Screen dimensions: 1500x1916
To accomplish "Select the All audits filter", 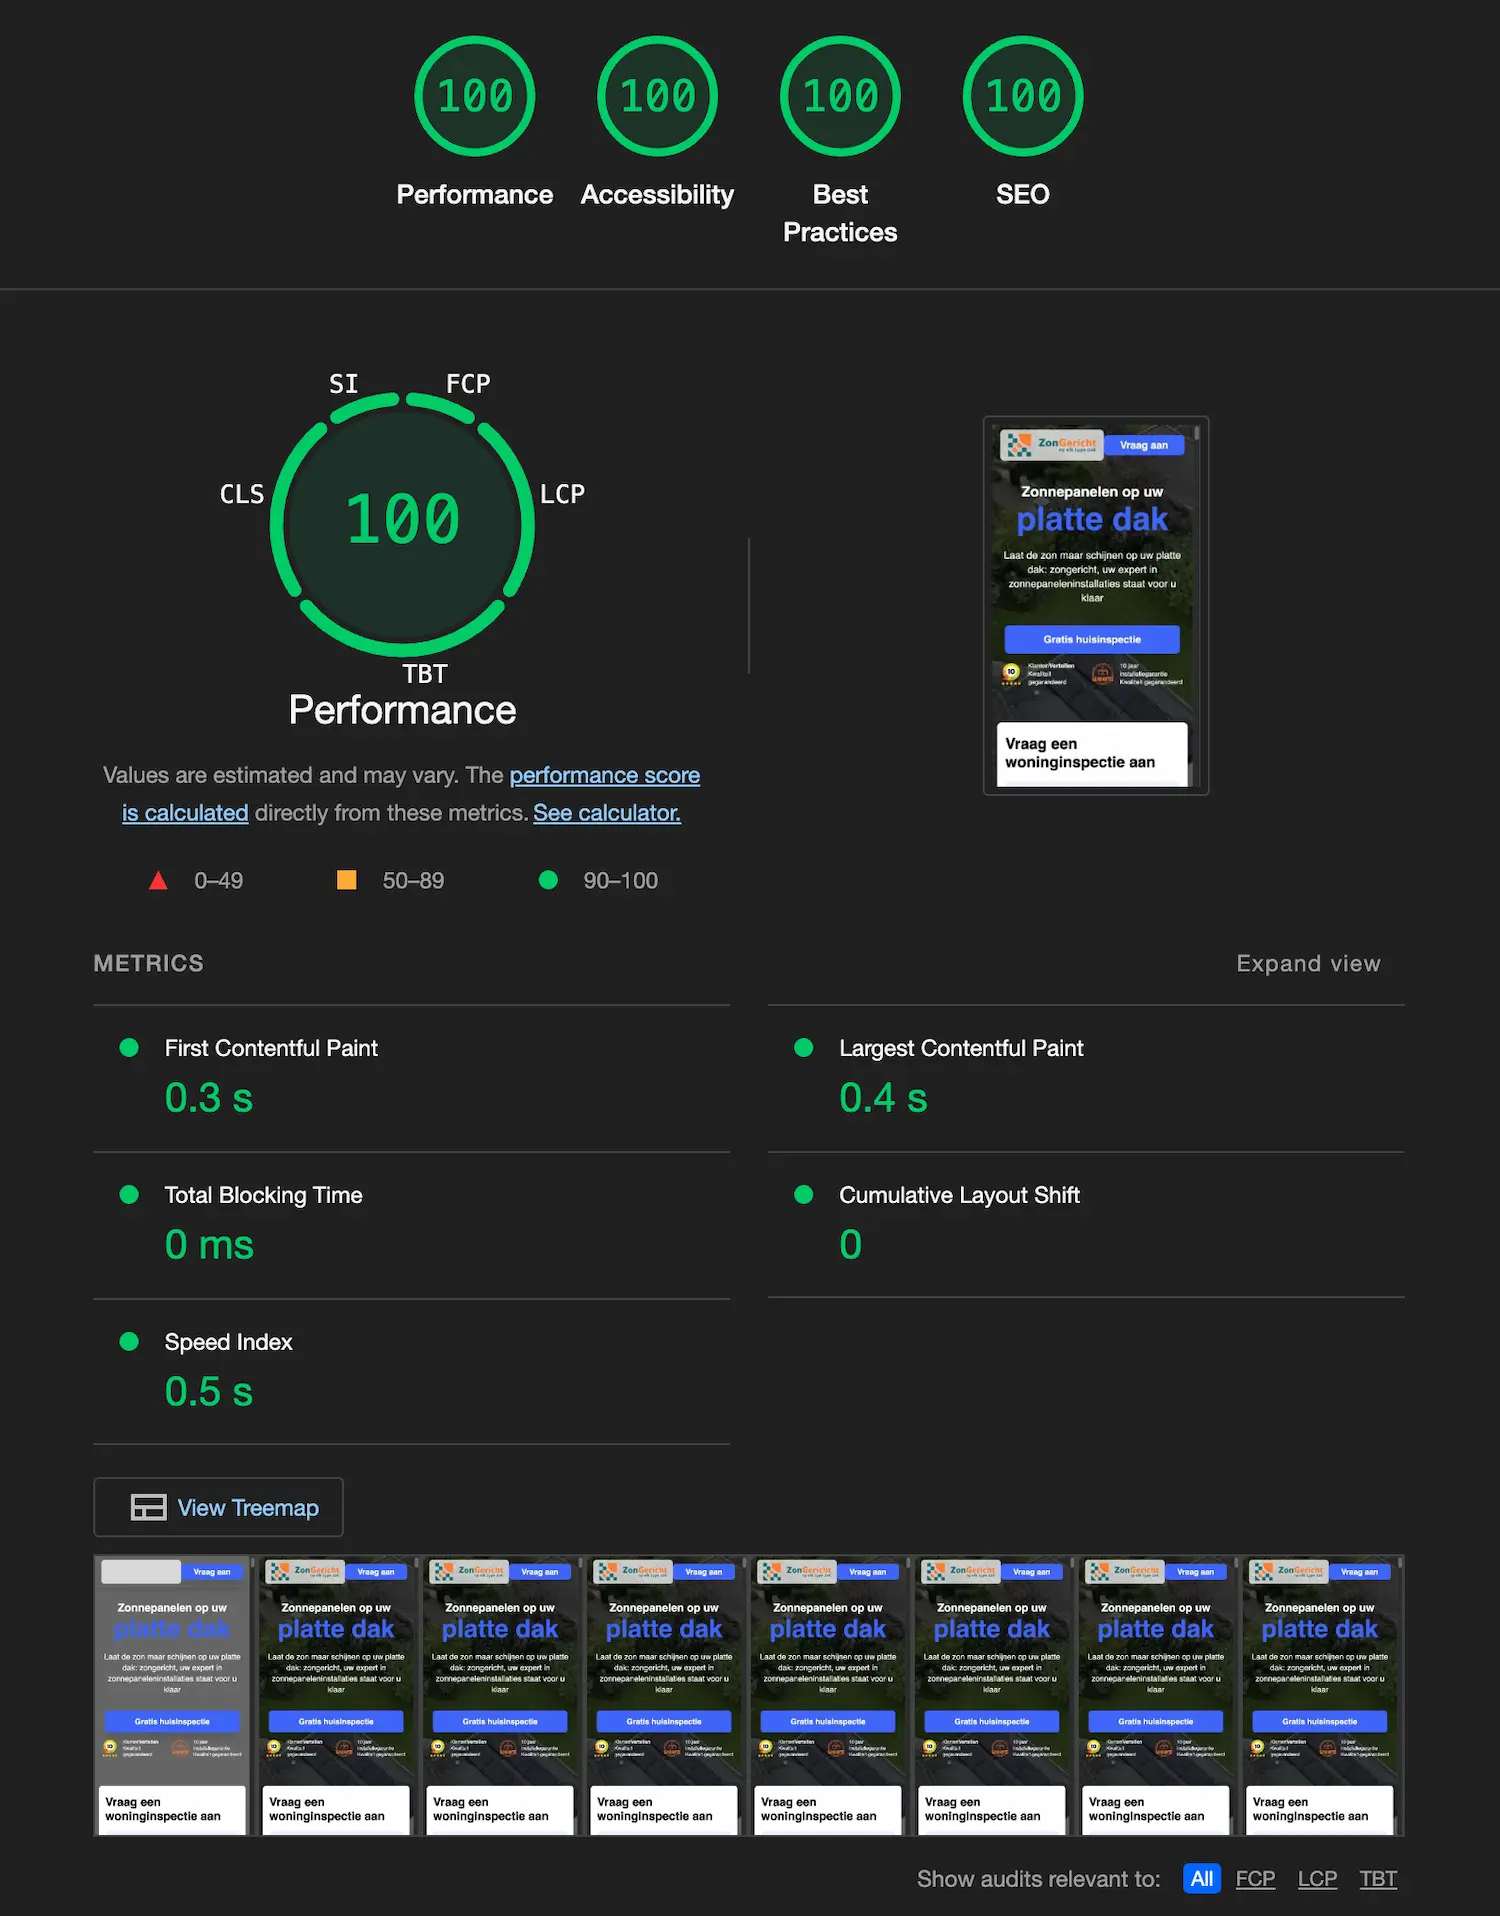I will (1201, 1878).
